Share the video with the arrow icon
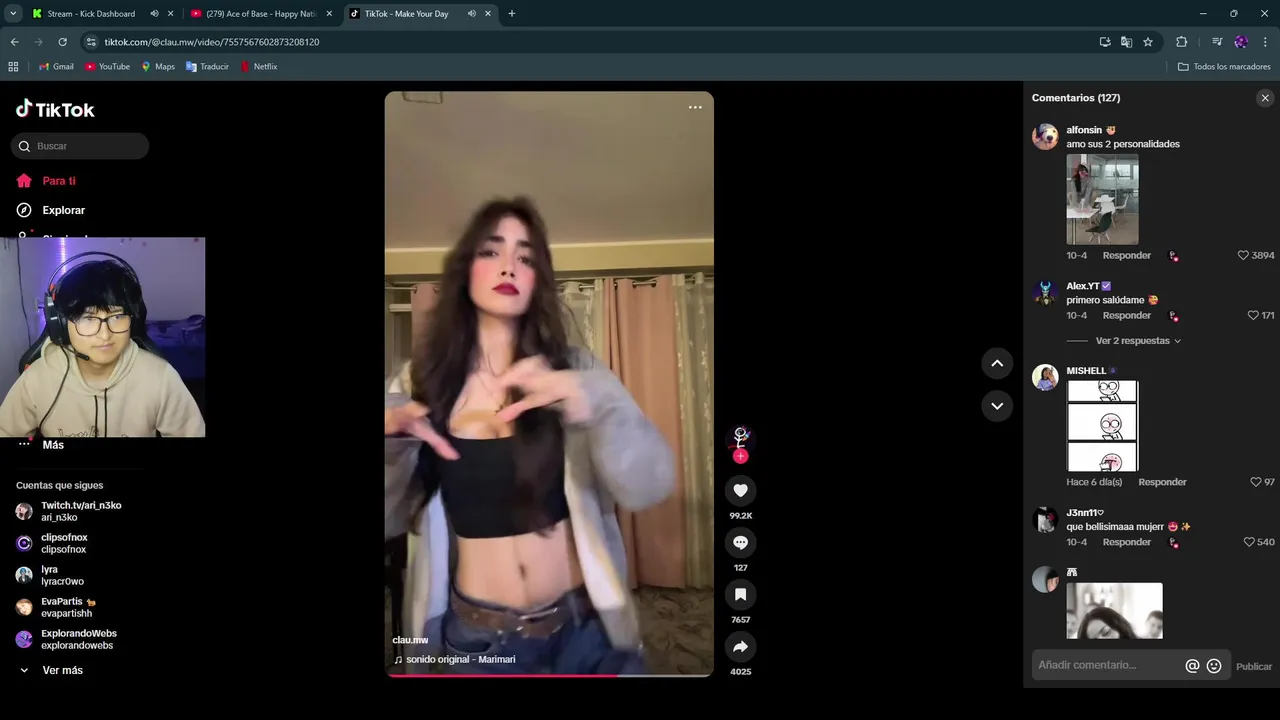This screenshot has width=1280, height=720. (x=740, y=647)
